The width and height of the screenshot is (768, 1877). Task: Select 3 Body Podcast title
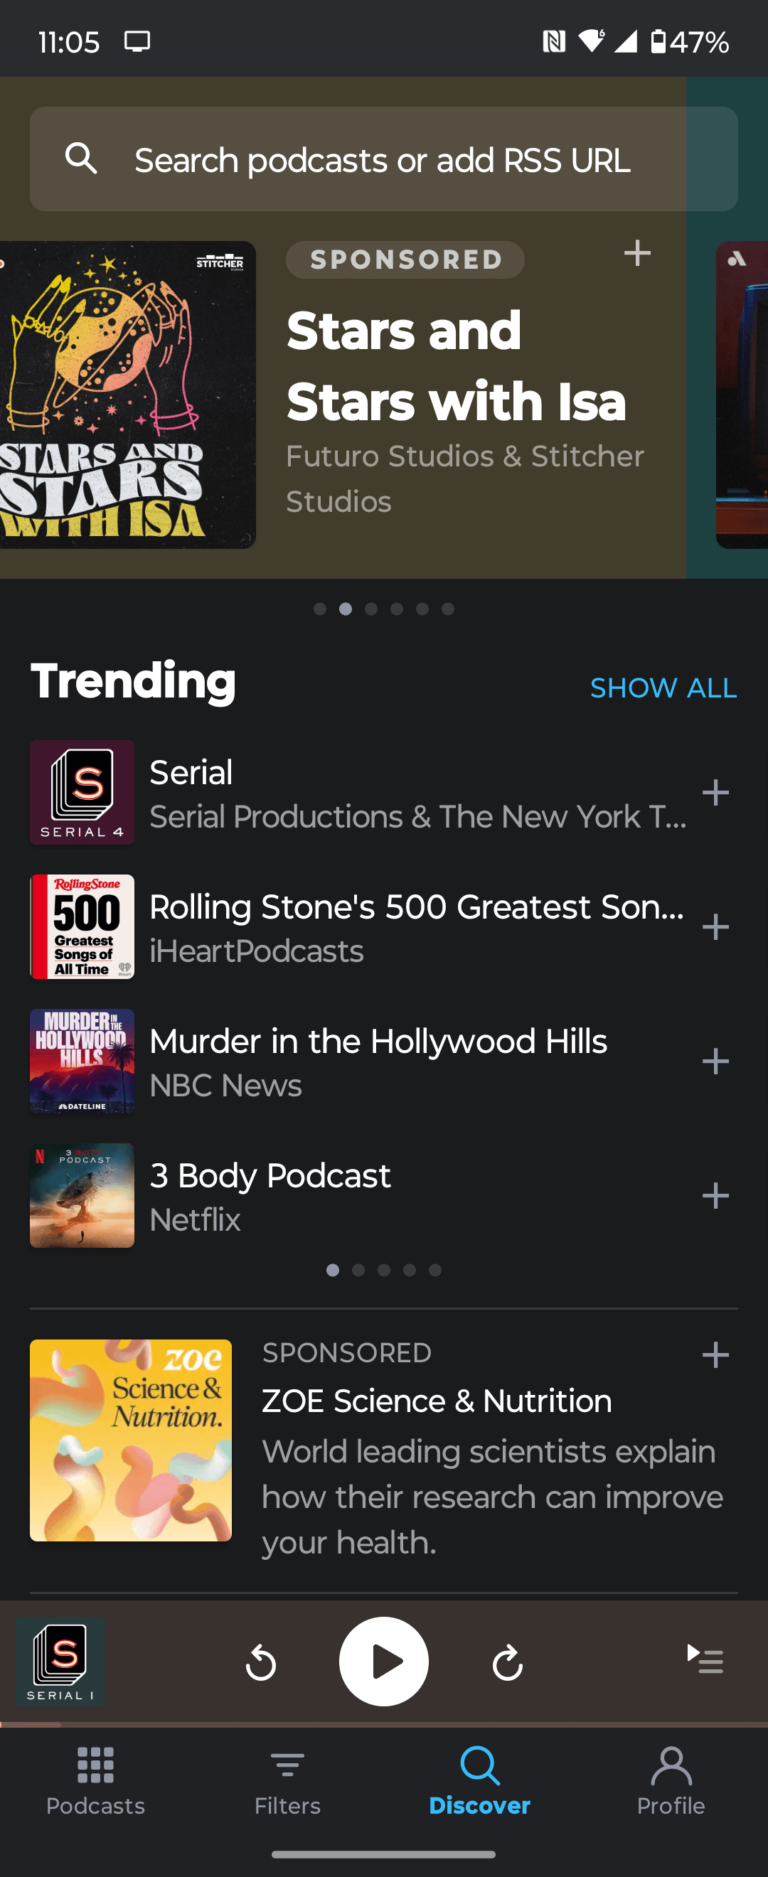[x=270, y=1176]
